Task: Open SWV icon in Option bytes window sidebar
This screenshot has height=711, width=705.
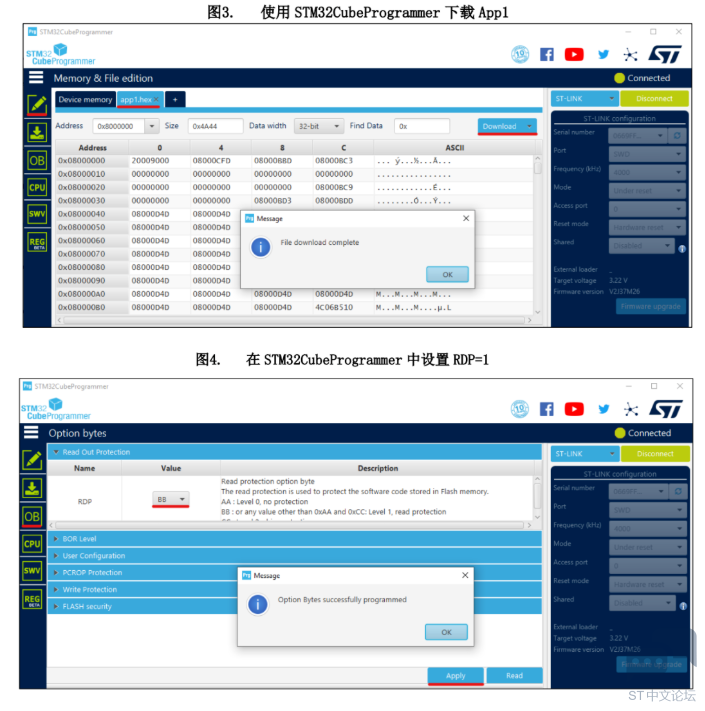Action: tap(32, 571)
